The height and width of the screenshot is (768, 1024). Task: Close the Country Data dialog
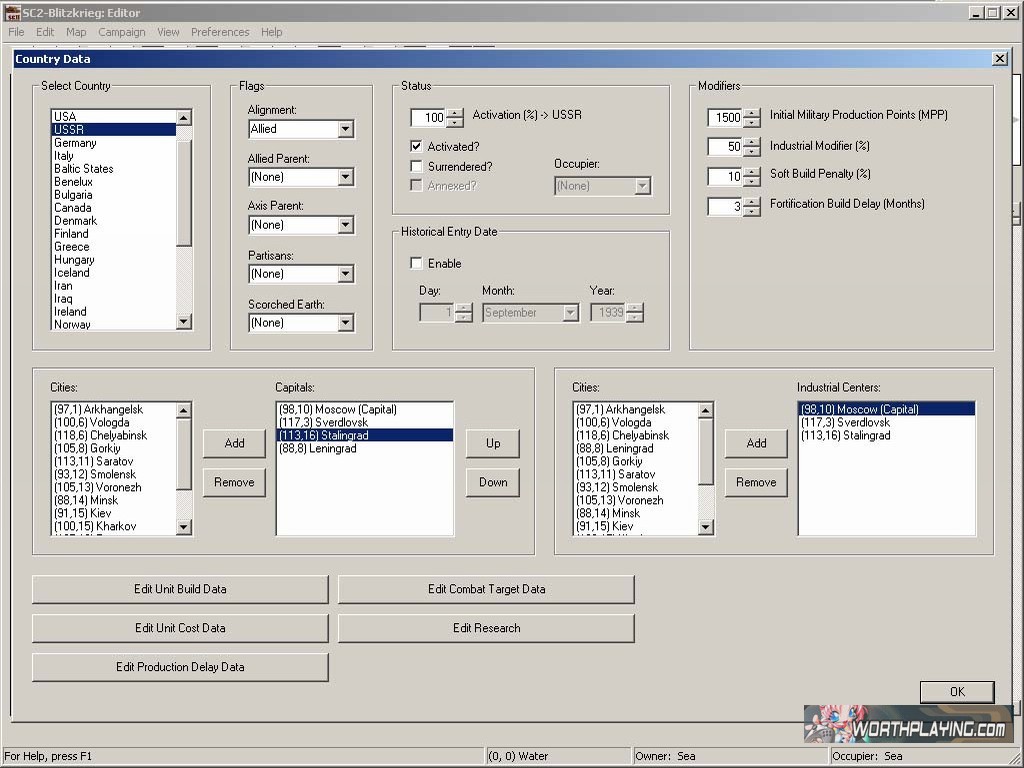pos(999,59)
